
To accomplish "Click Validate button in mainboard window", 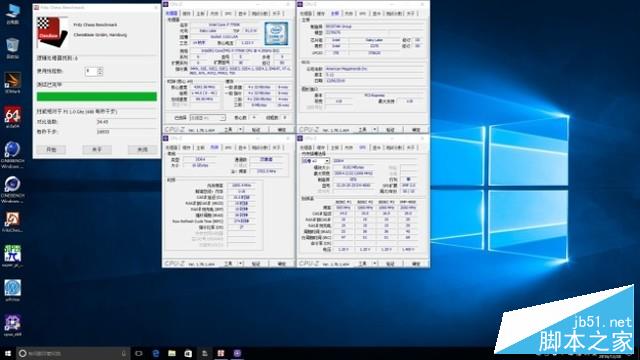I will tap(390, 129).
